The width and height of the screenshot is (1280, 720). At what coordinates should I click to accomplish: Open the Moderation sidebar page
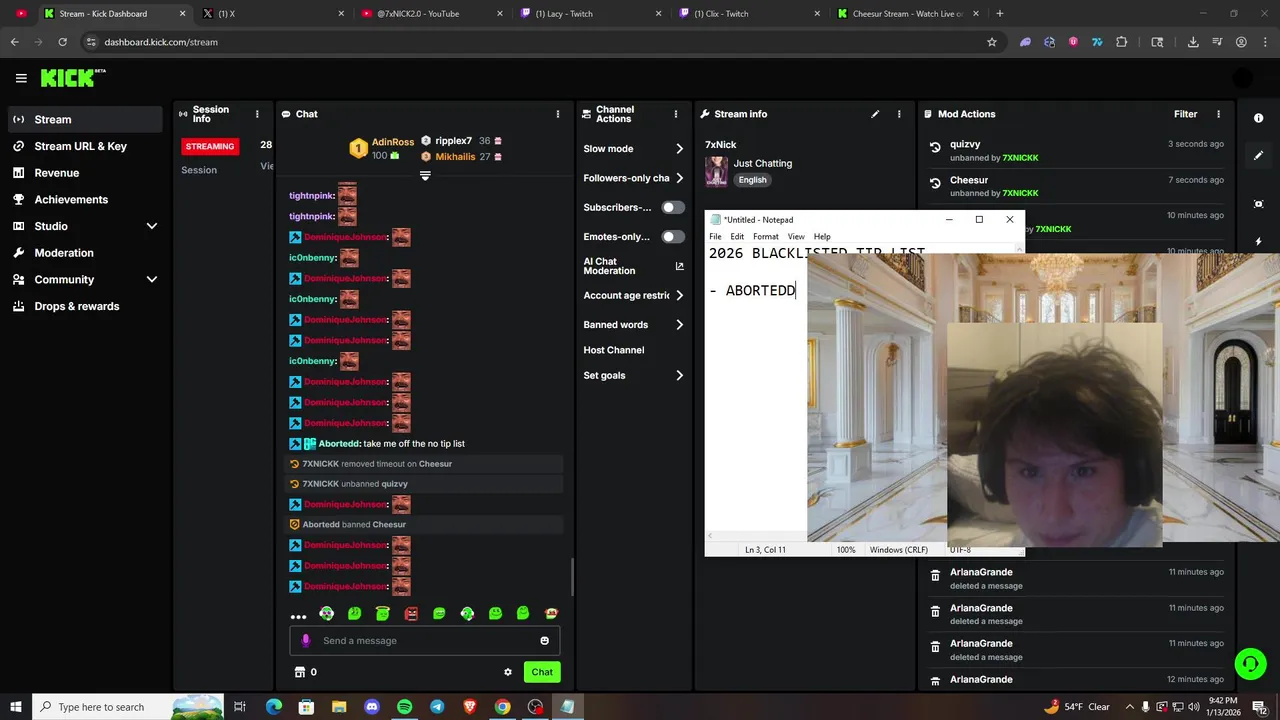(64, 253)
